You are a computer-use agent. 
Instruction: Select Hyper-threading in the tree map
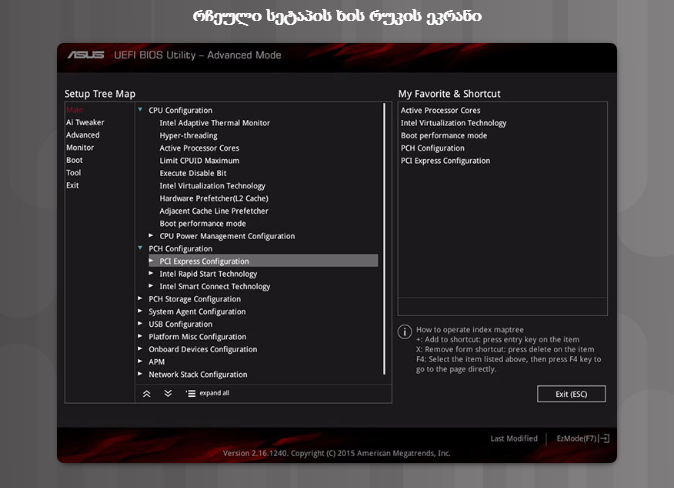click(187, 135)
